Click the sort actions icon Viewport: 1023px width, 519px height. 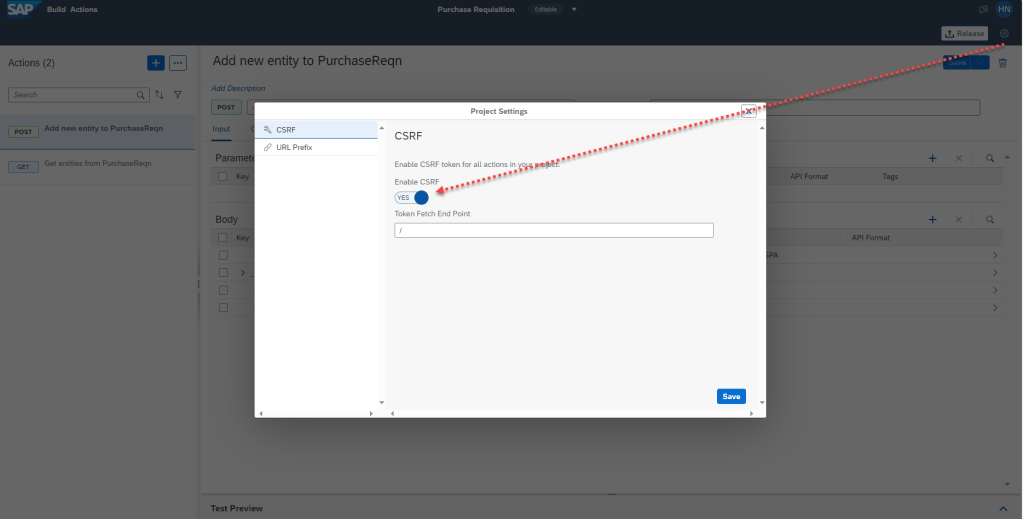pyautogui.click(x=159, y=95)
